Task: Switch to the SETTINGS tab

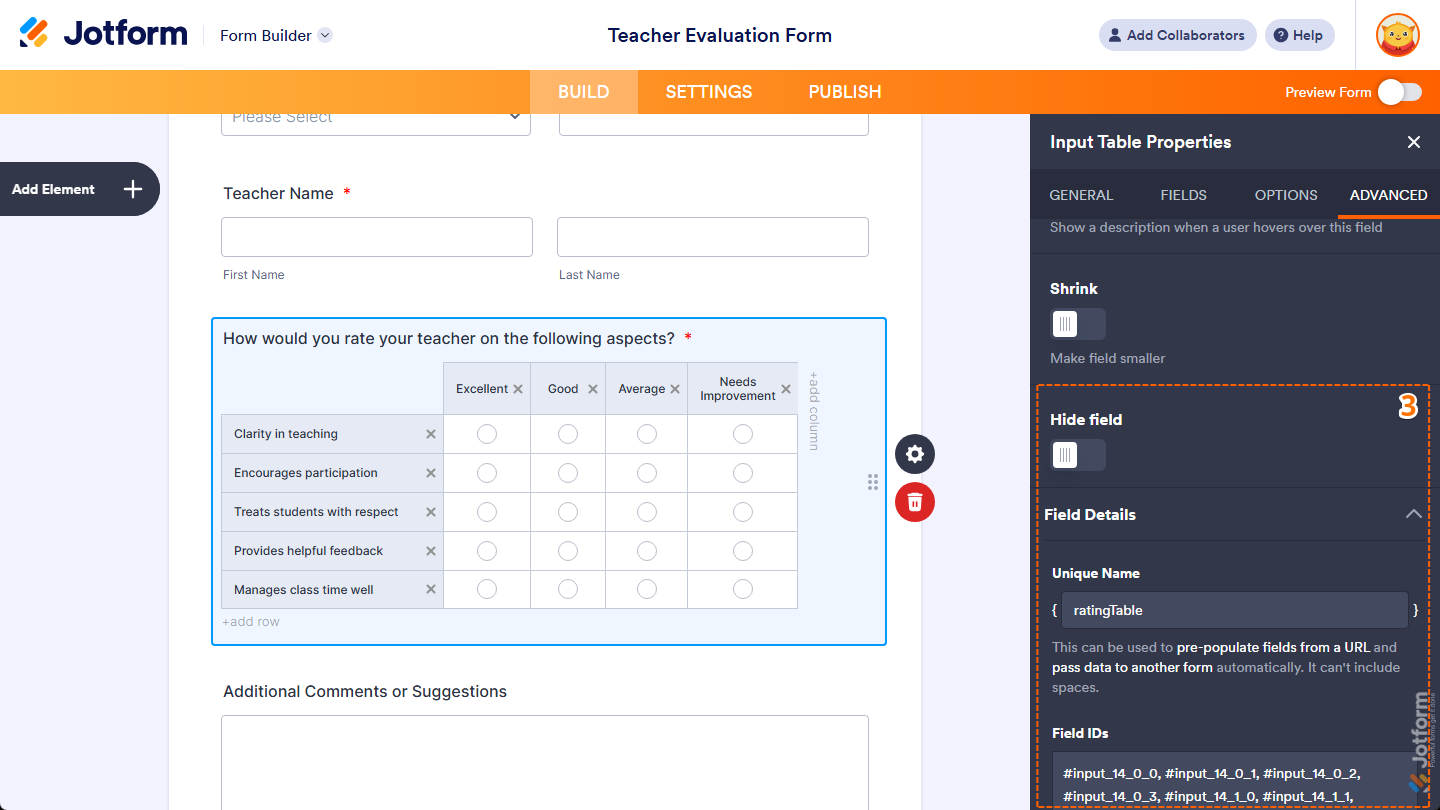Action: pos(709,92)
